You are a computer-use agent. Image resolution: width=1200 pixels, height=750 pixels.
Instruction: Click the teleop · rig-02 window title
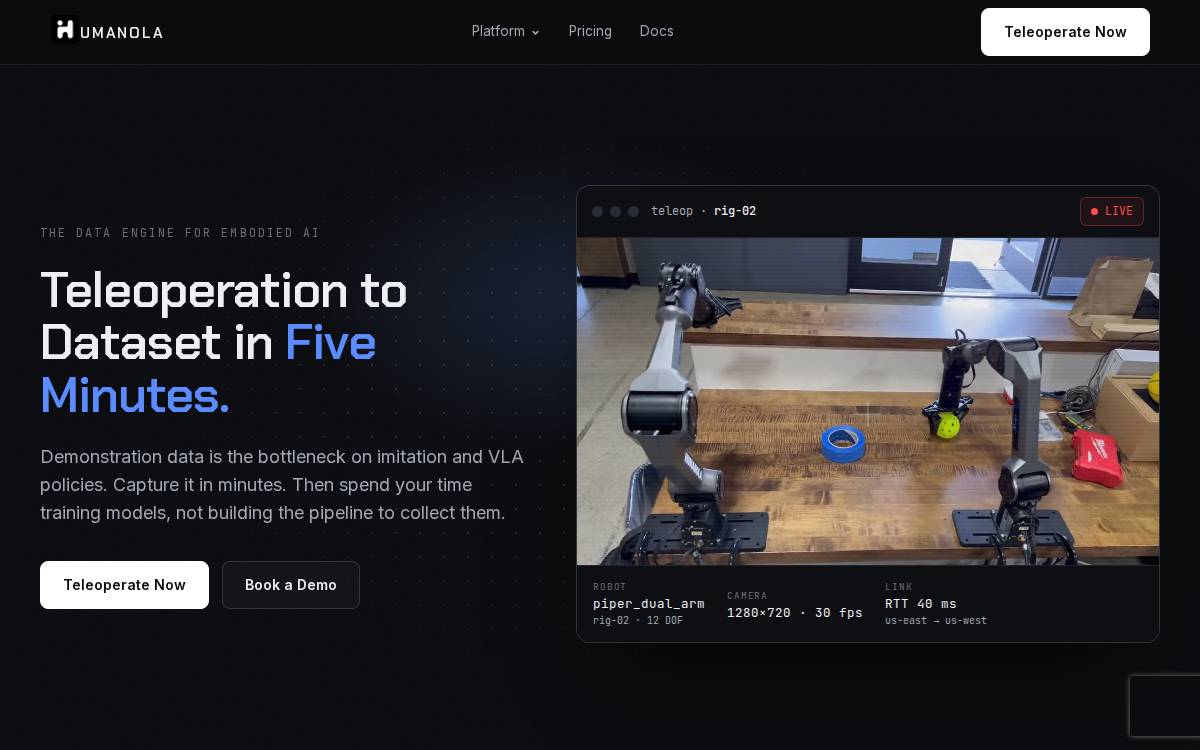point(703,211)
